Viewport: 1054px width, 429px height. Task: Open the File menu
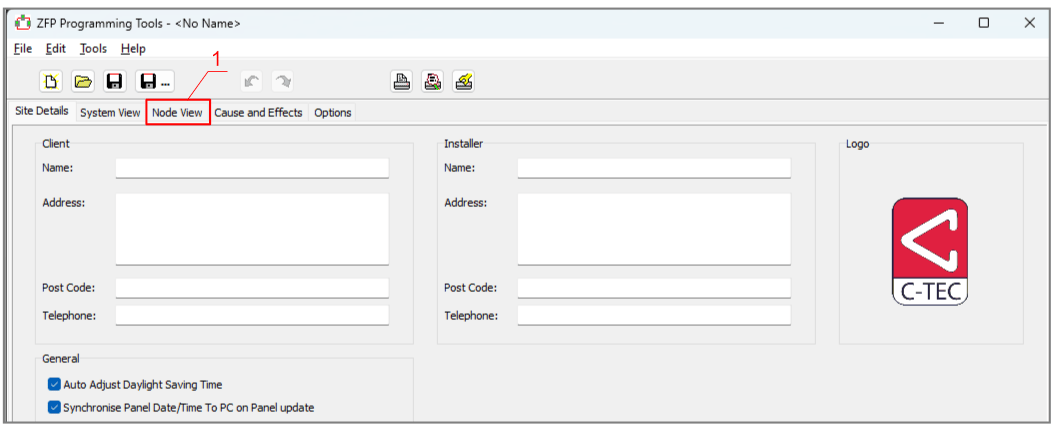pos(23,48)
